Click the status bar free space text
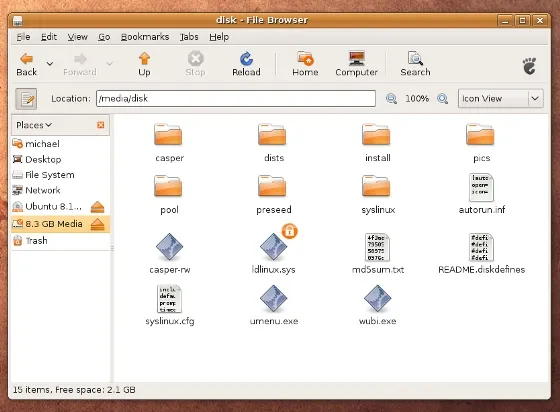560x412 pixels. point(95,390)
